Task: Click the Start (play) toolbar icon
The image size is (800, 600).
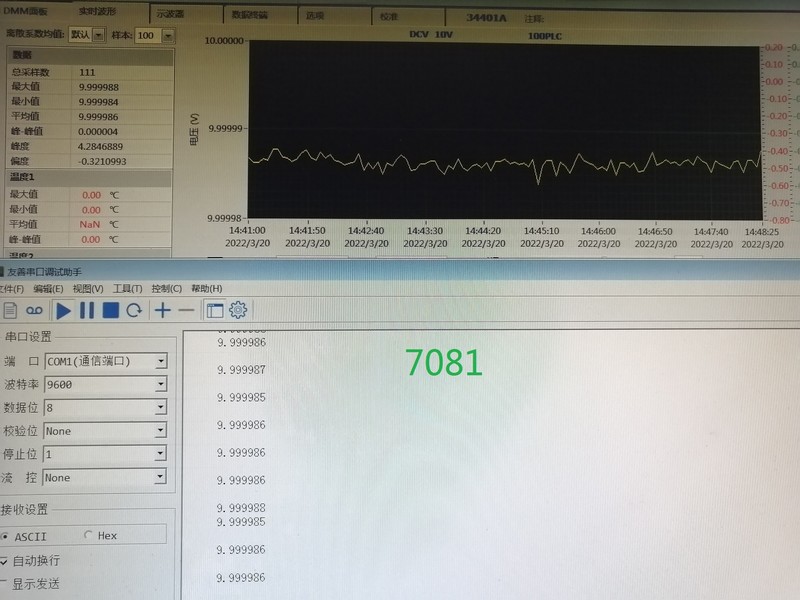Action: 63,310
